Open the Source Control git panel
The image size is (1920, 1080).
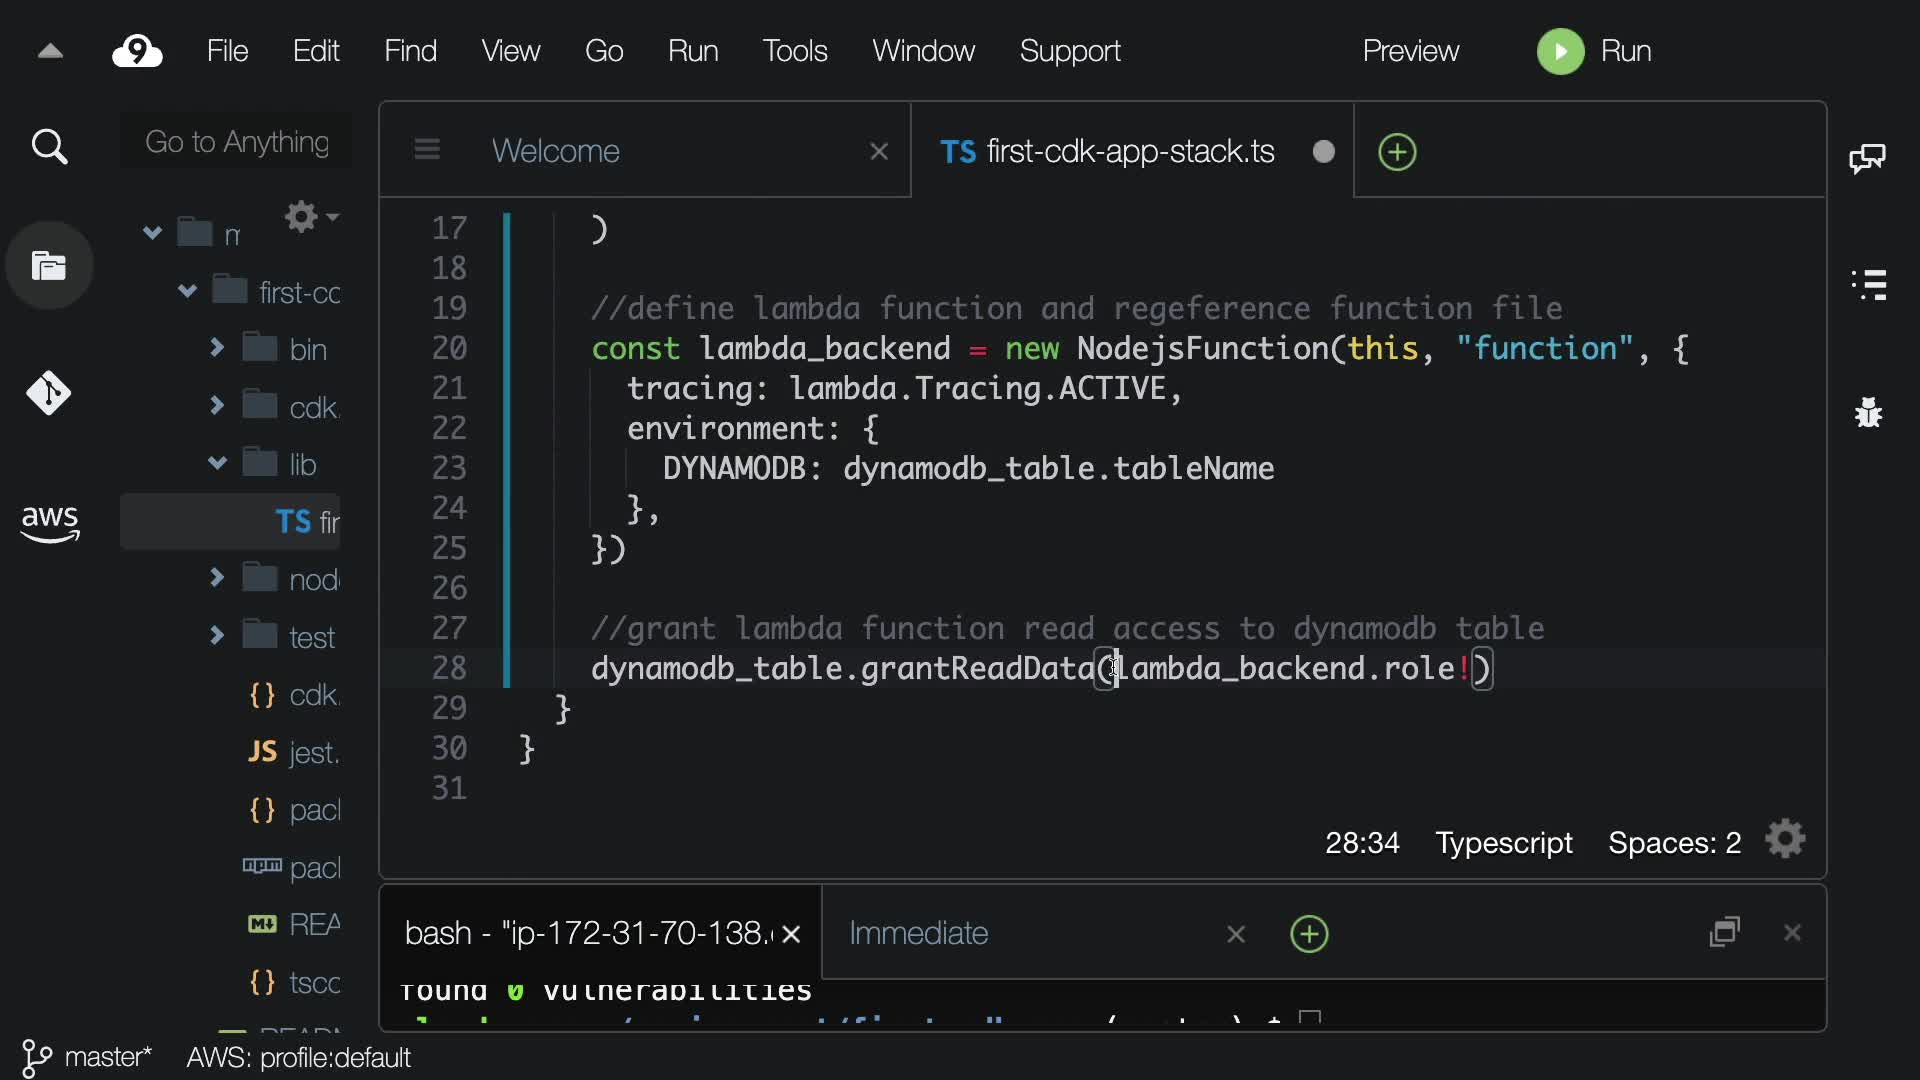[x=49, y=393]
